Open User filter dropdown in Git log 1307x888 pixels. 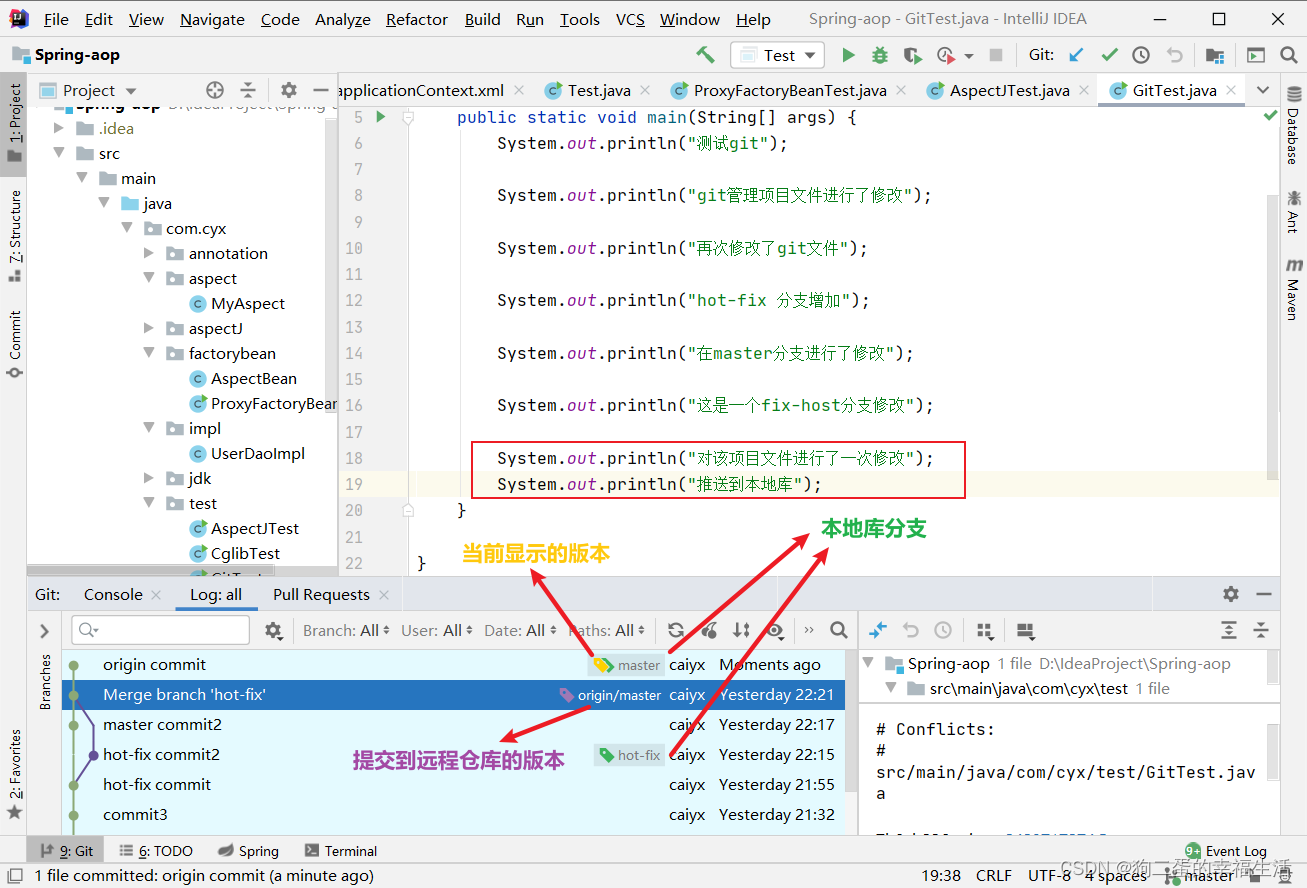point(439,630)
